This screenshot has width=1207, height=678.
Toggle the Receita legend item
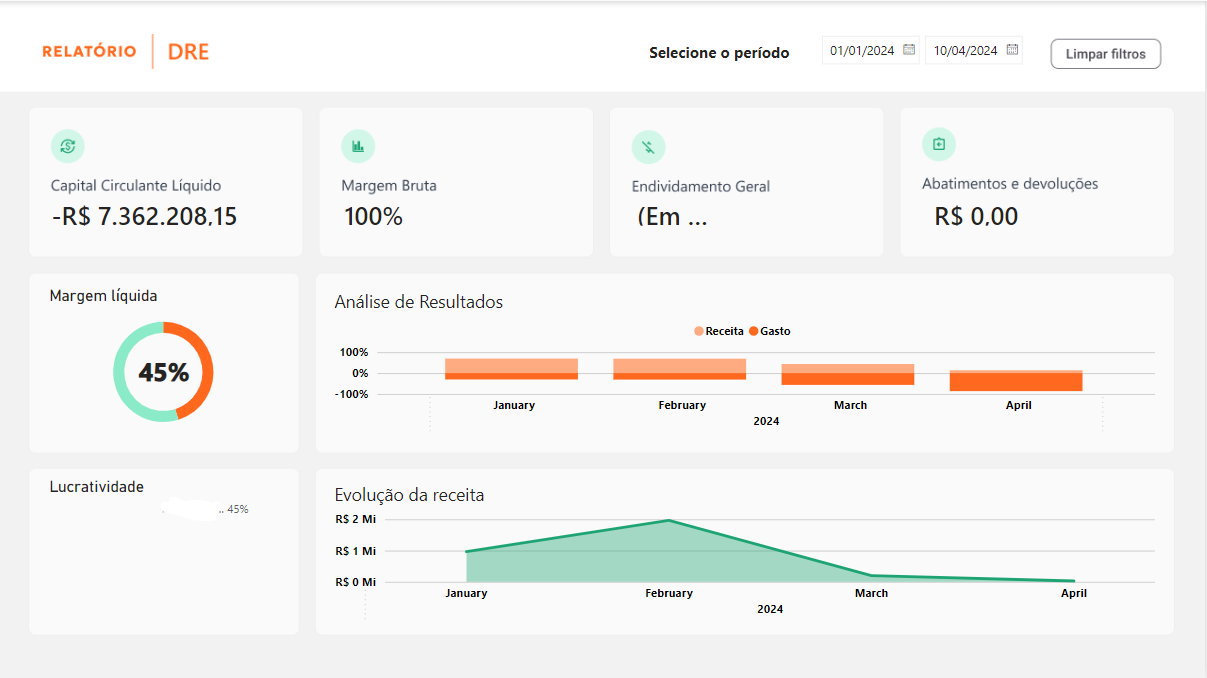718,331
